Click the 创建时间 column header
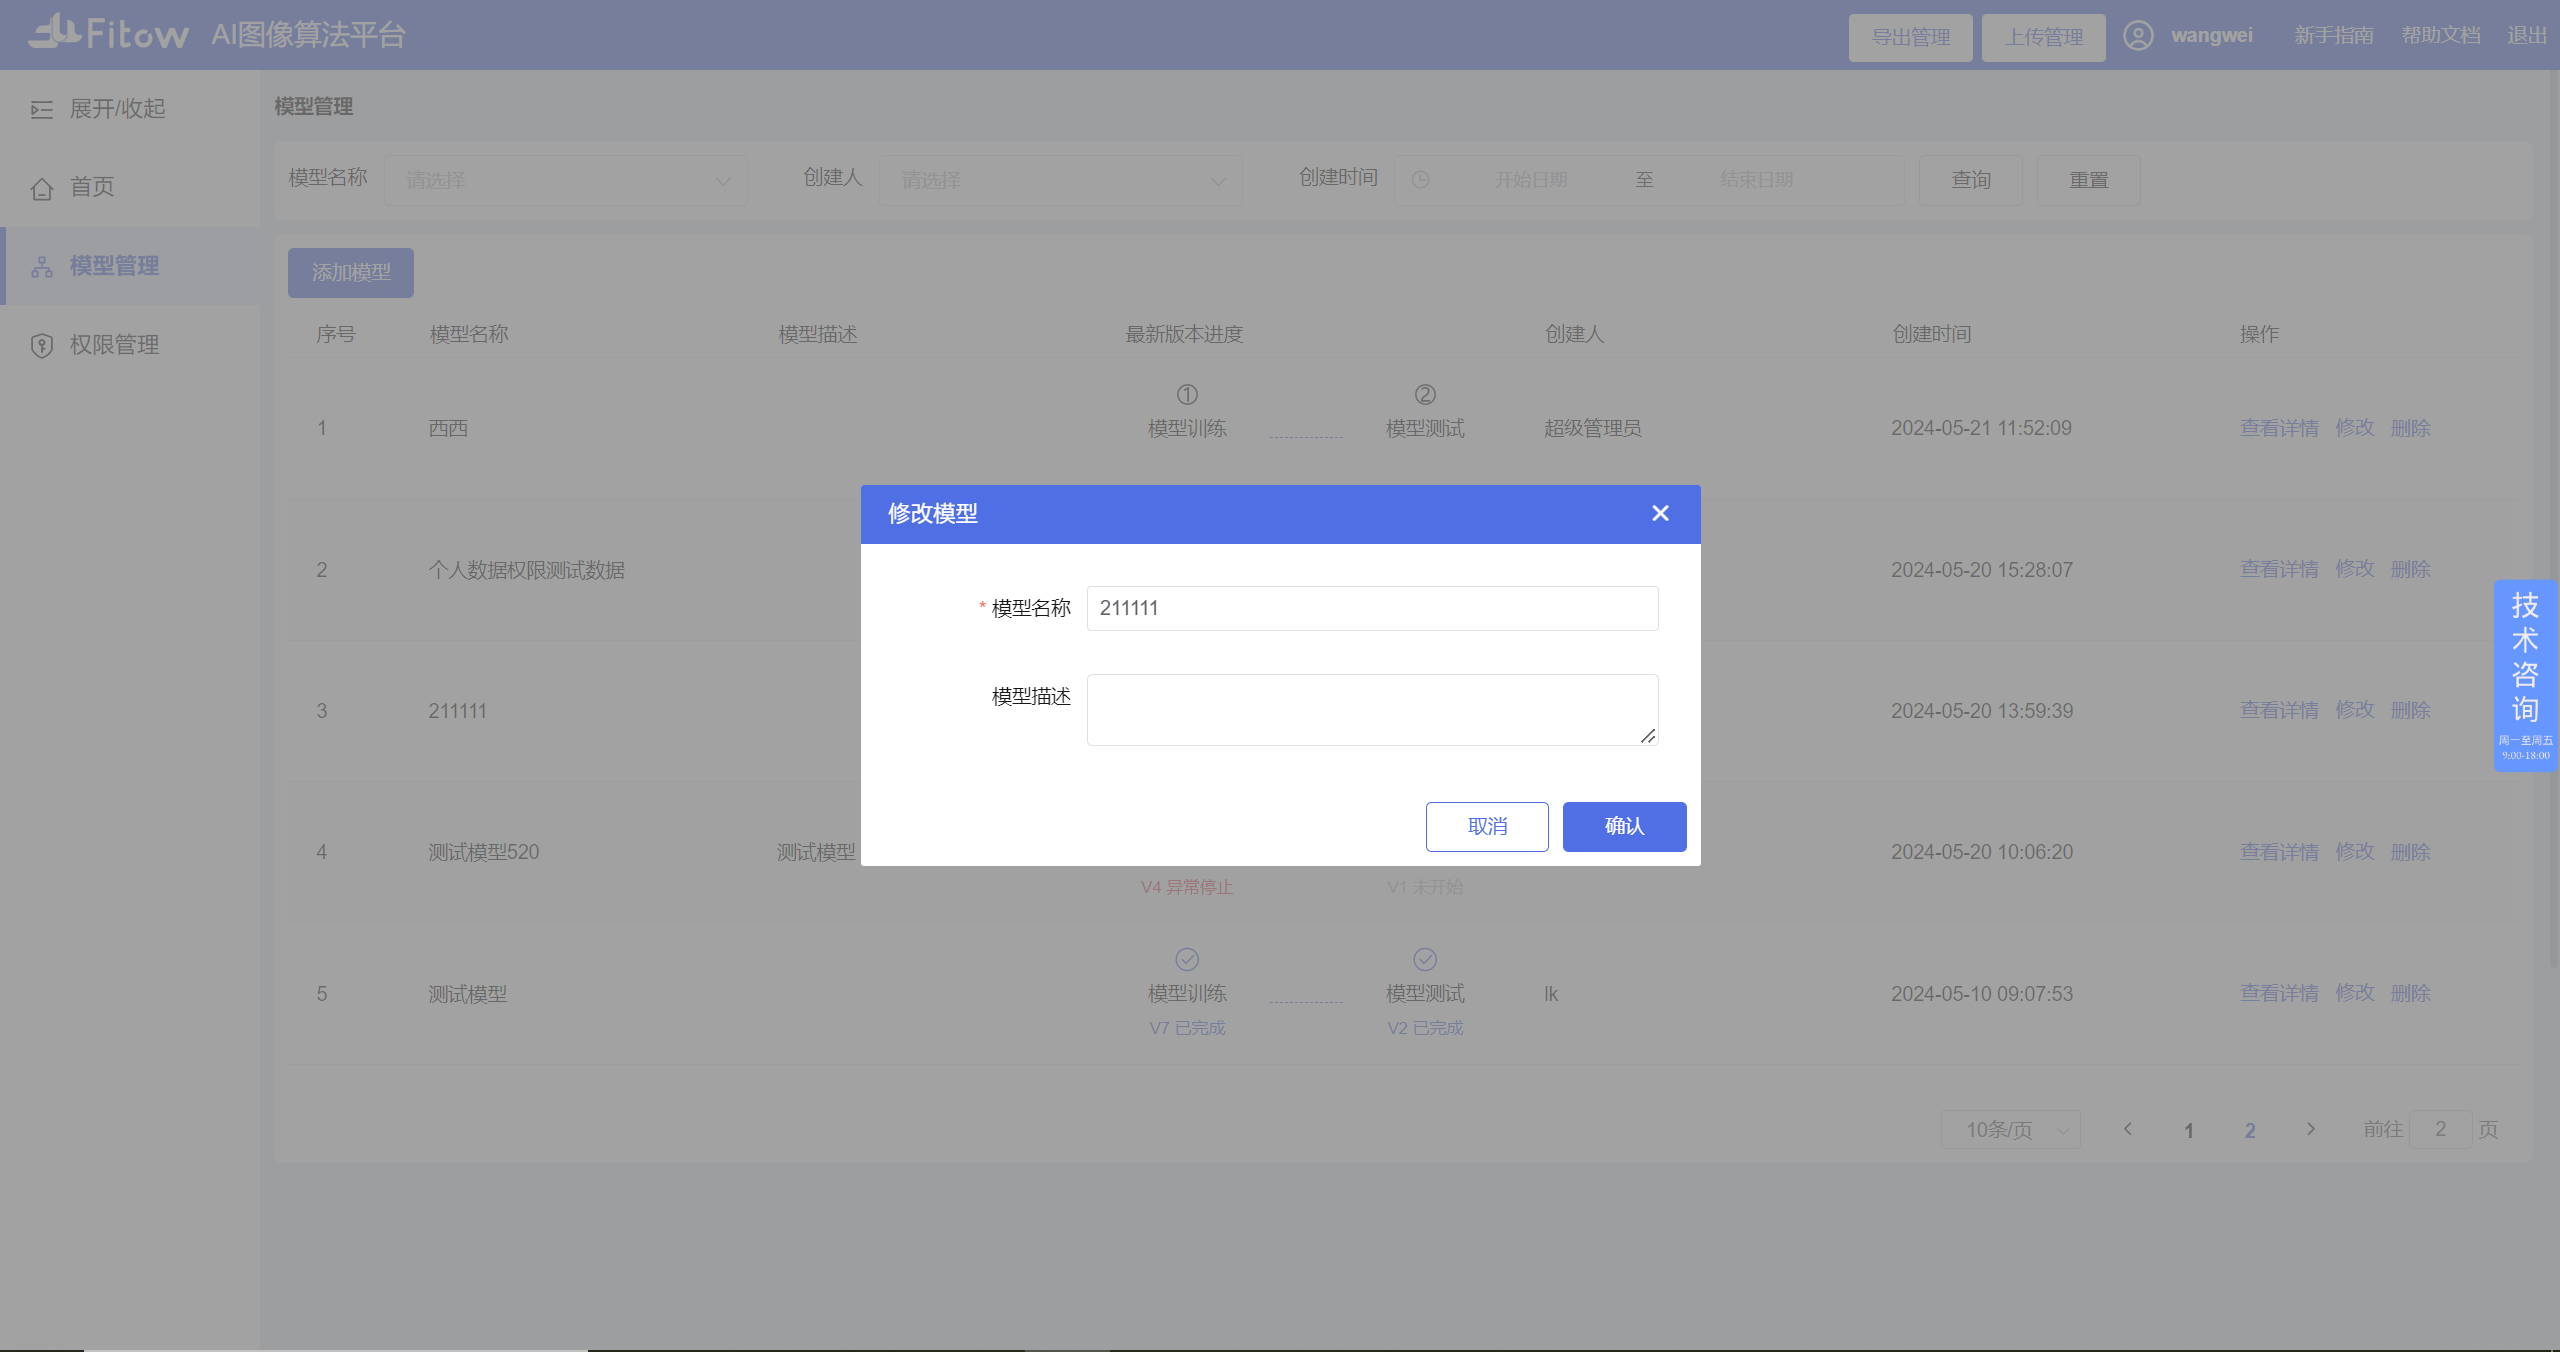The width and height of the screenshot is (2560, 1352). point(1931,334)
